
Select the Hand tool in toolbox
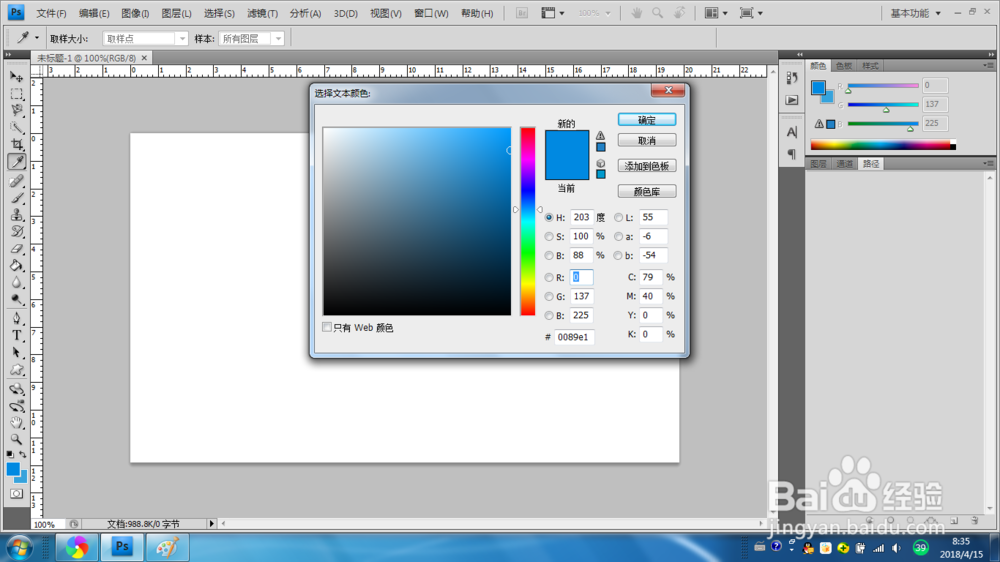tap(17, 422)
